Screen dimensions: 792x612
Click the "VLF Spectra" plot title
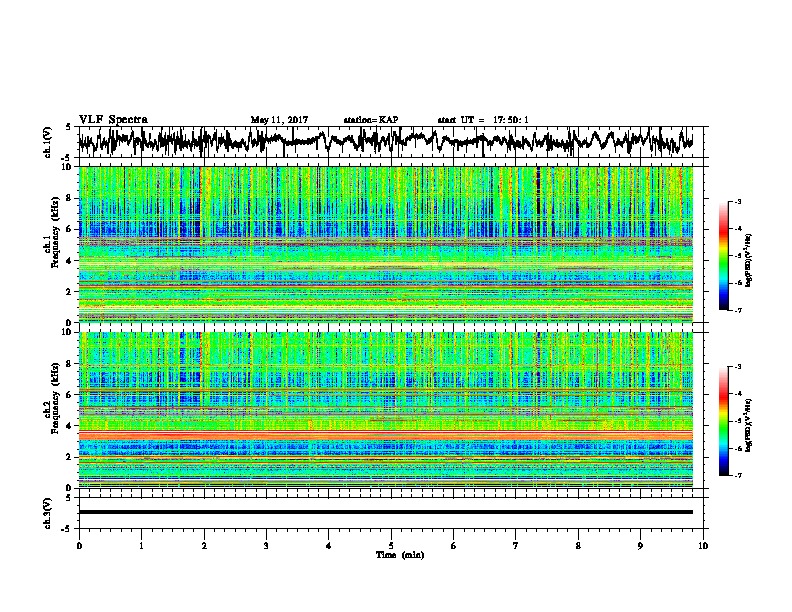click(113, 119)
